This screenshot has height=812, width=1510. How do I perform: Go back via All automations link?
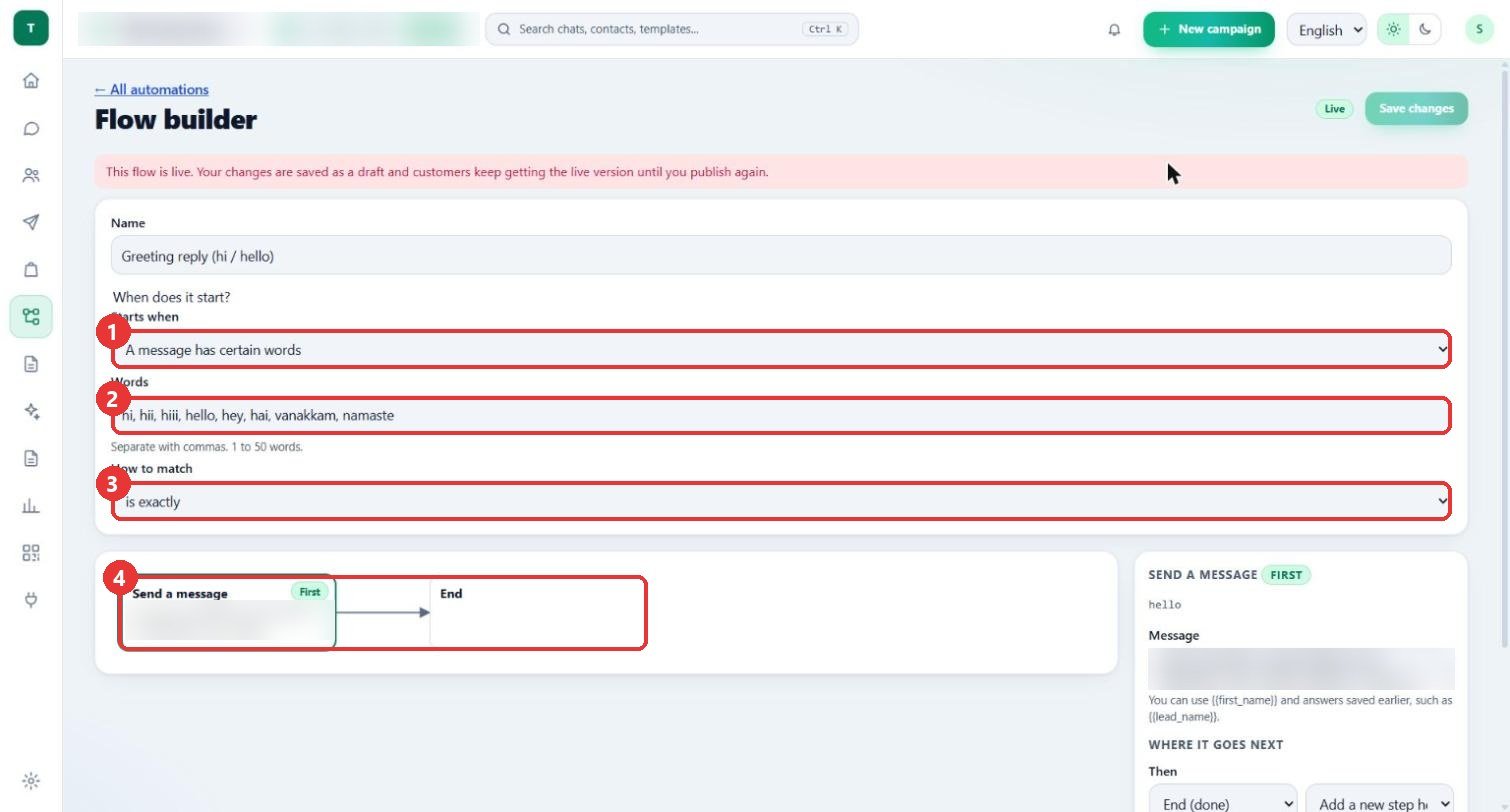152,89
